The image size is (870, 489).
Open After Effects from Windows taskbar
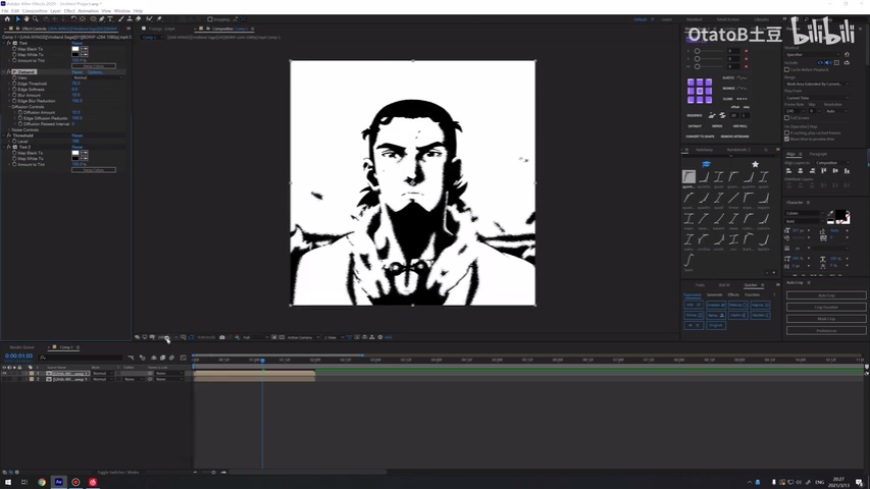58,482
